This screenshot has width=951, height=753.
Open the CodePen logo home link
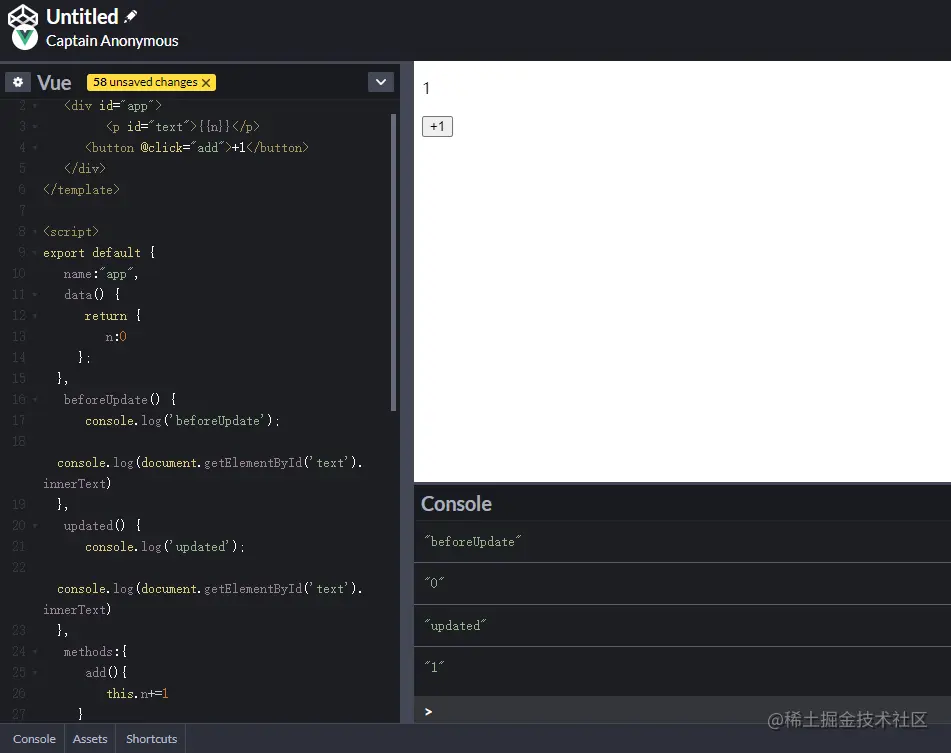(x=23, y=16)
